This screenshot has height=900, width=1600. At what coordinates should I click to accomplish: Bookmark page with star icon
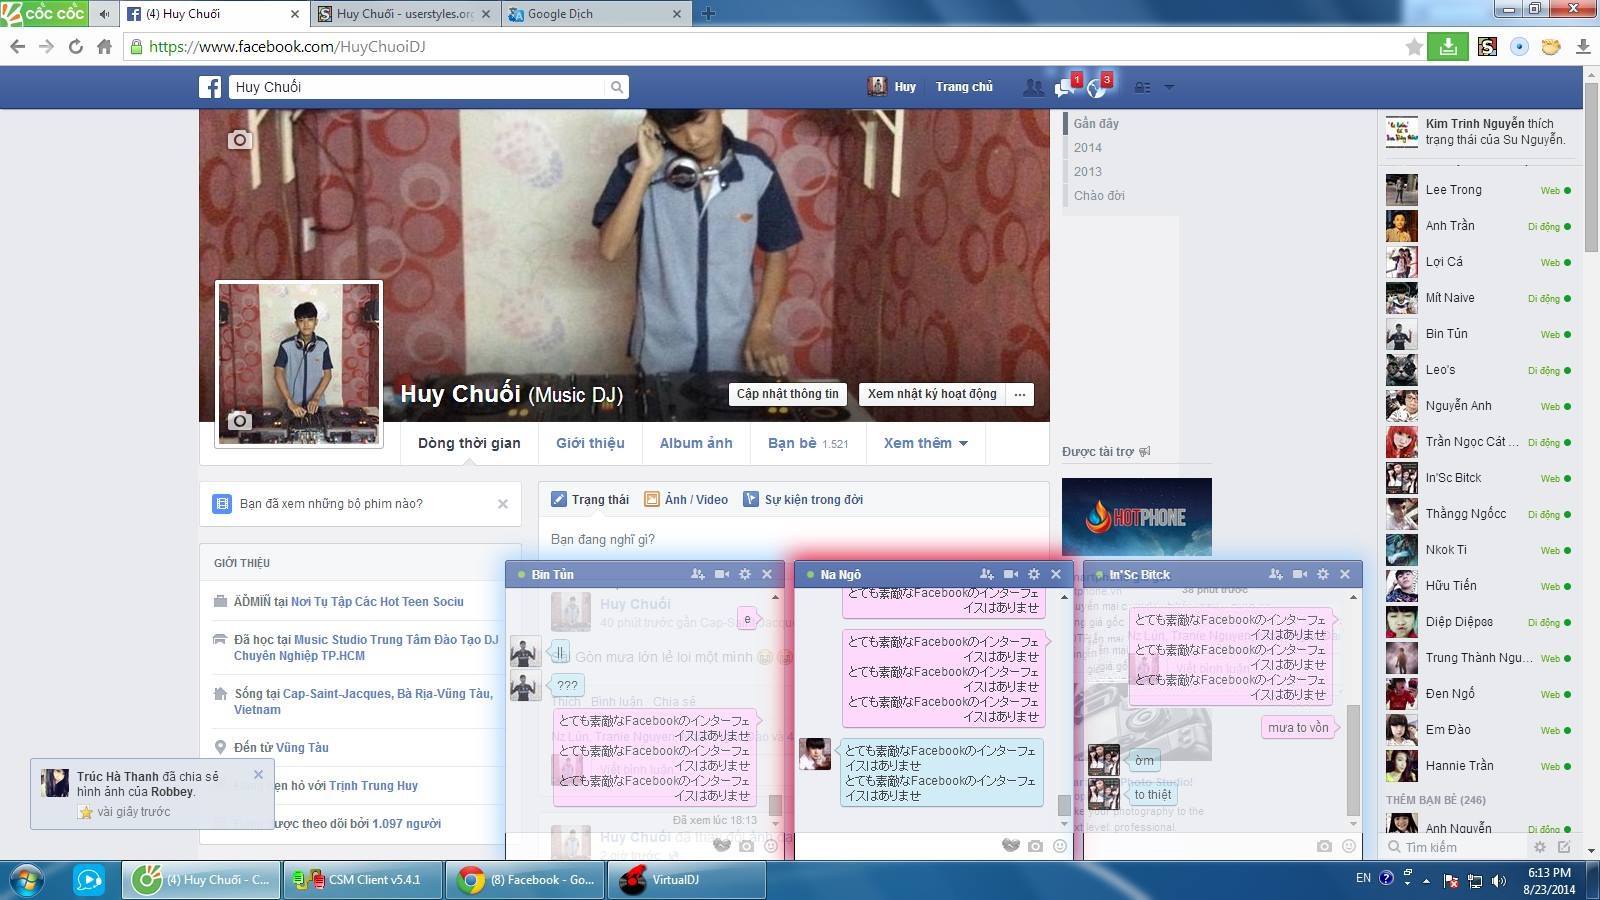1414,47
